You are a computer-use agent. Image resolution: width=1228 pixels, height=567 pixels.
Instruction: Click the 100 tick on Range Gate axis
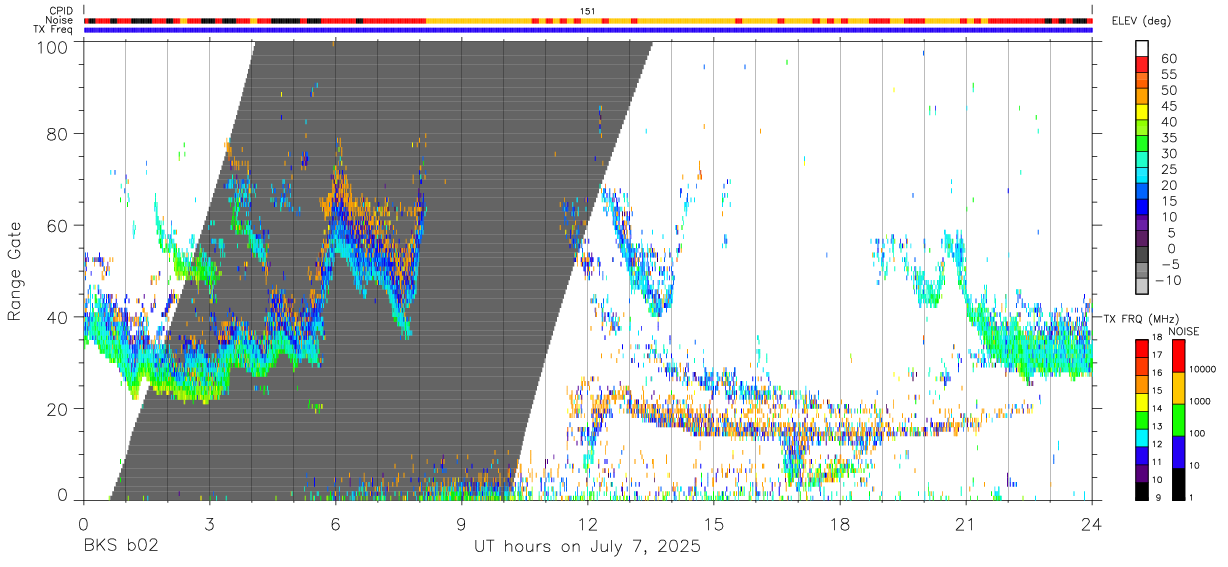pos(52,48)
